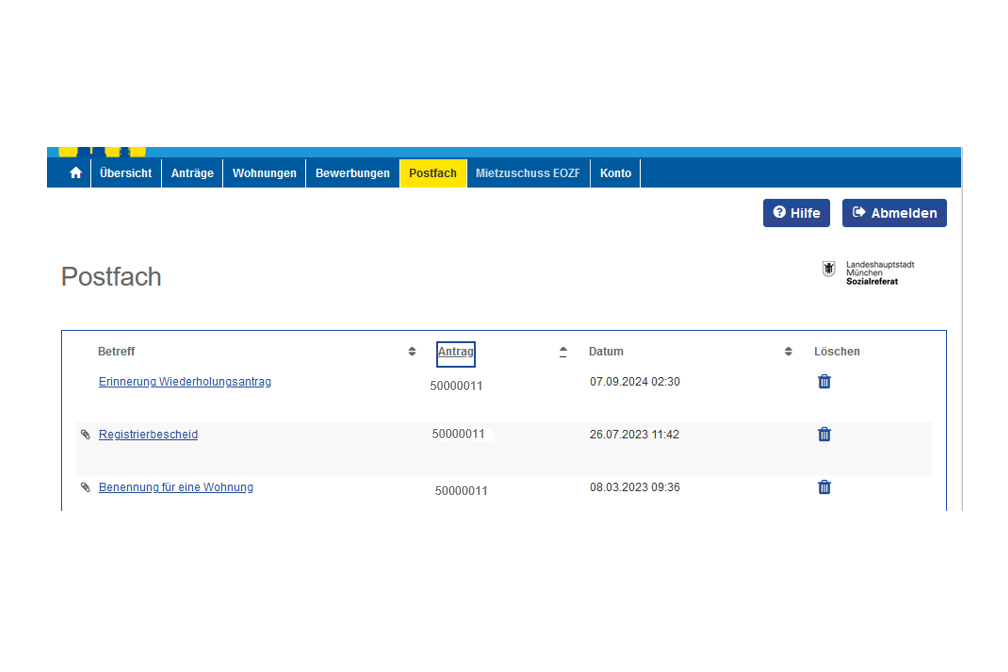Go to the Bewerbungen tab
This screenshot has width=1008, height=672.
coord(352,173)
